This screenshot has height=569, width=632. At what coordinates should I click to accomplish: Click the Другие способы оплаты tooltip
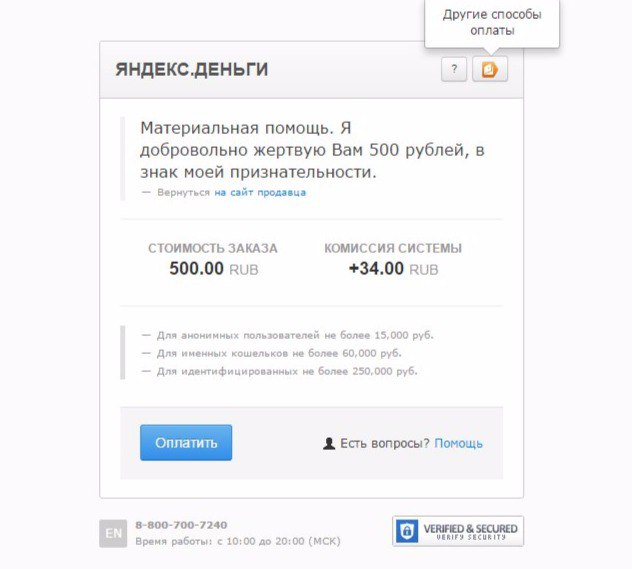pos(492,23)
